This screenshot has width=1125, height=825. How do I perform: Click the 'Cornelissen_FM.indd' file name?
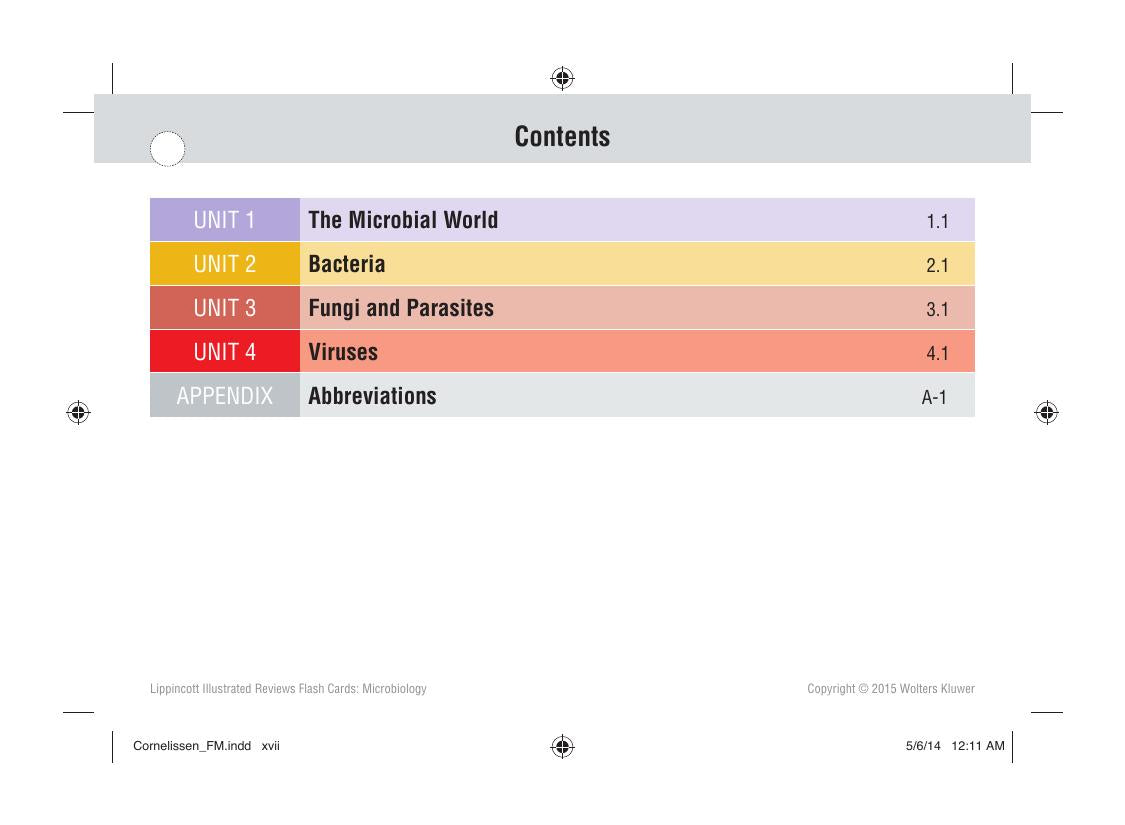click(x=192, y=746)
